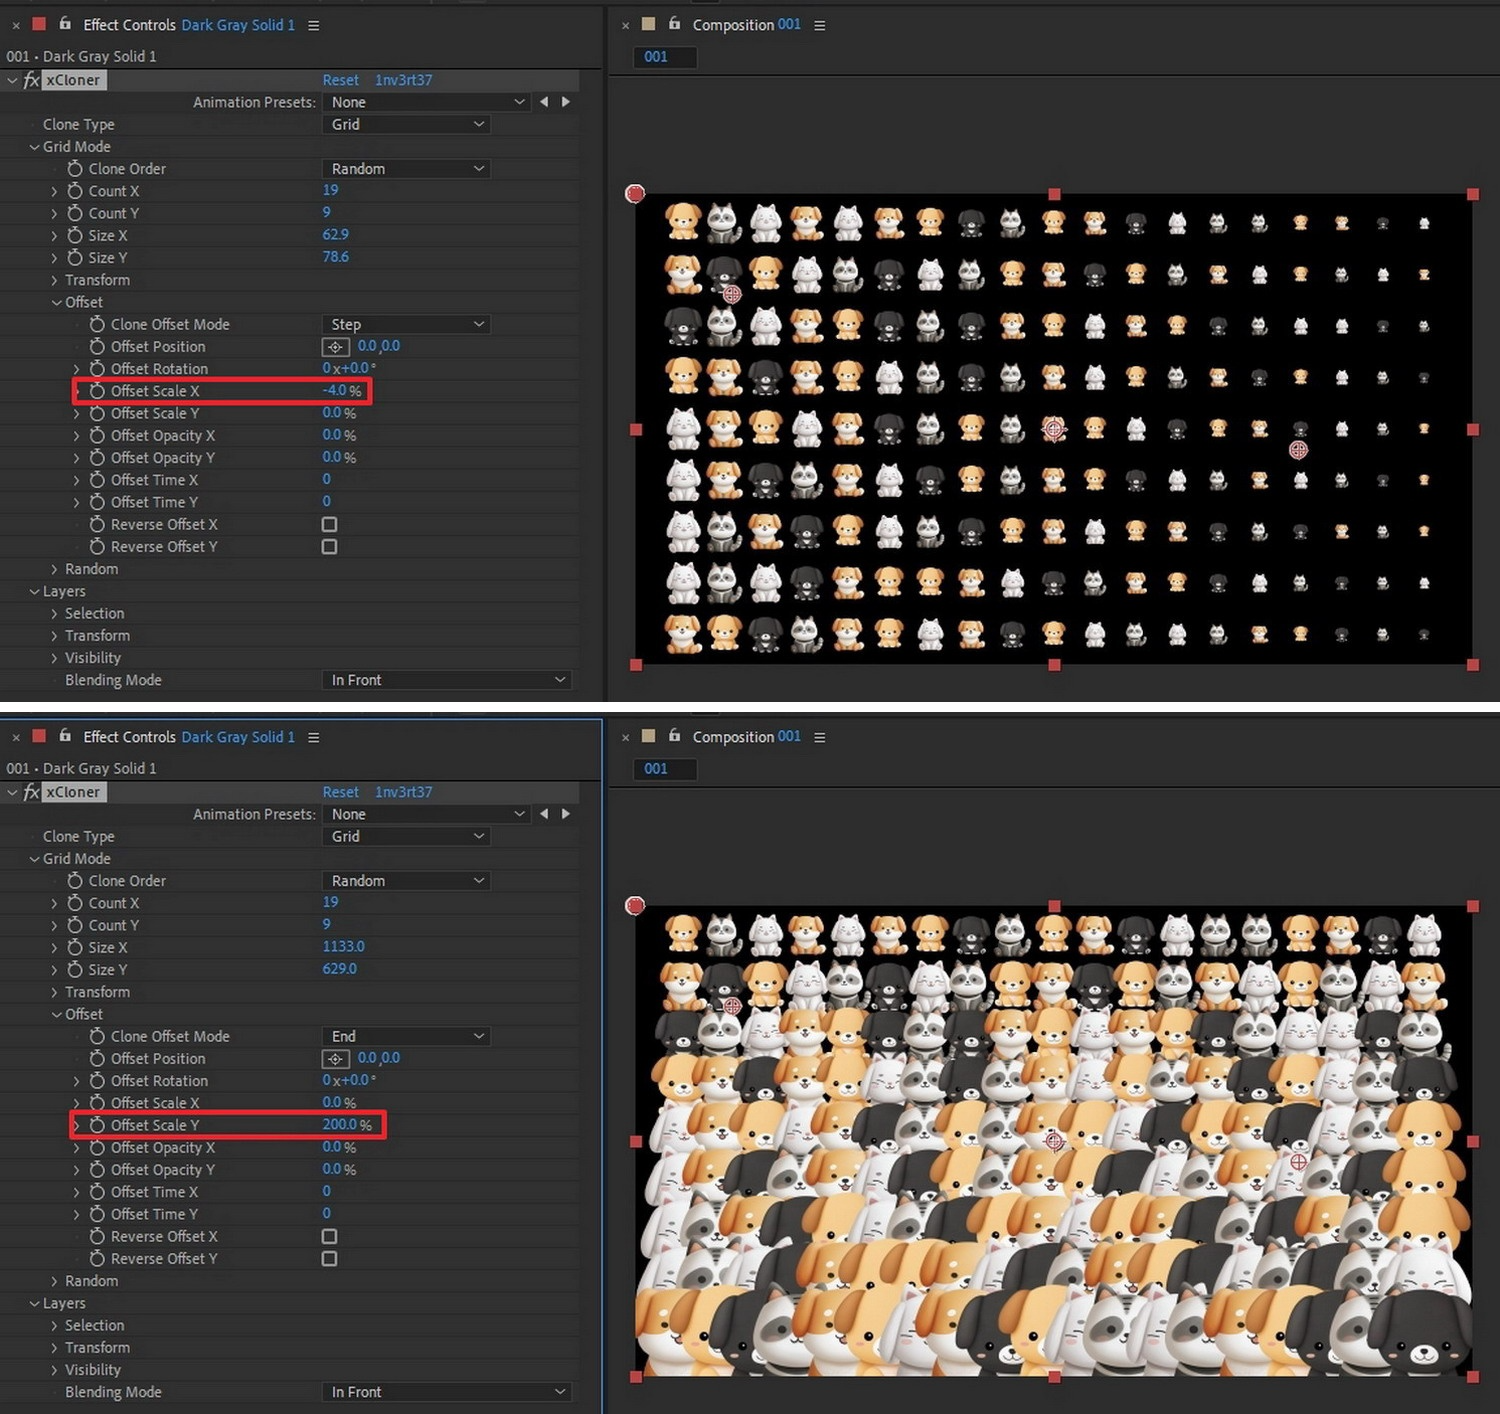Enable the Size X stopwatch beside 62.9
The height and width of the screenshot is (1414, 1500).
pyautogui.click(x=75, y=235)
